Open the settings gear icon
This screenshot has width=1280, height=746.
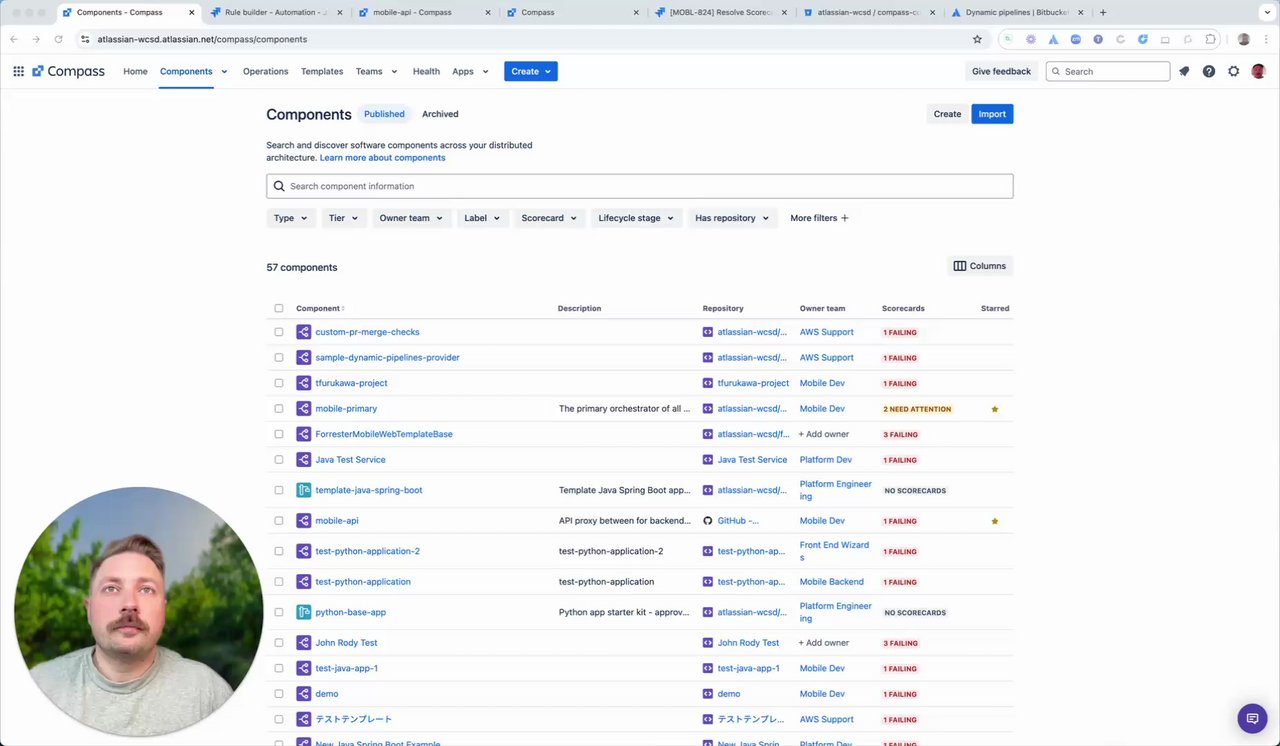1233,71
